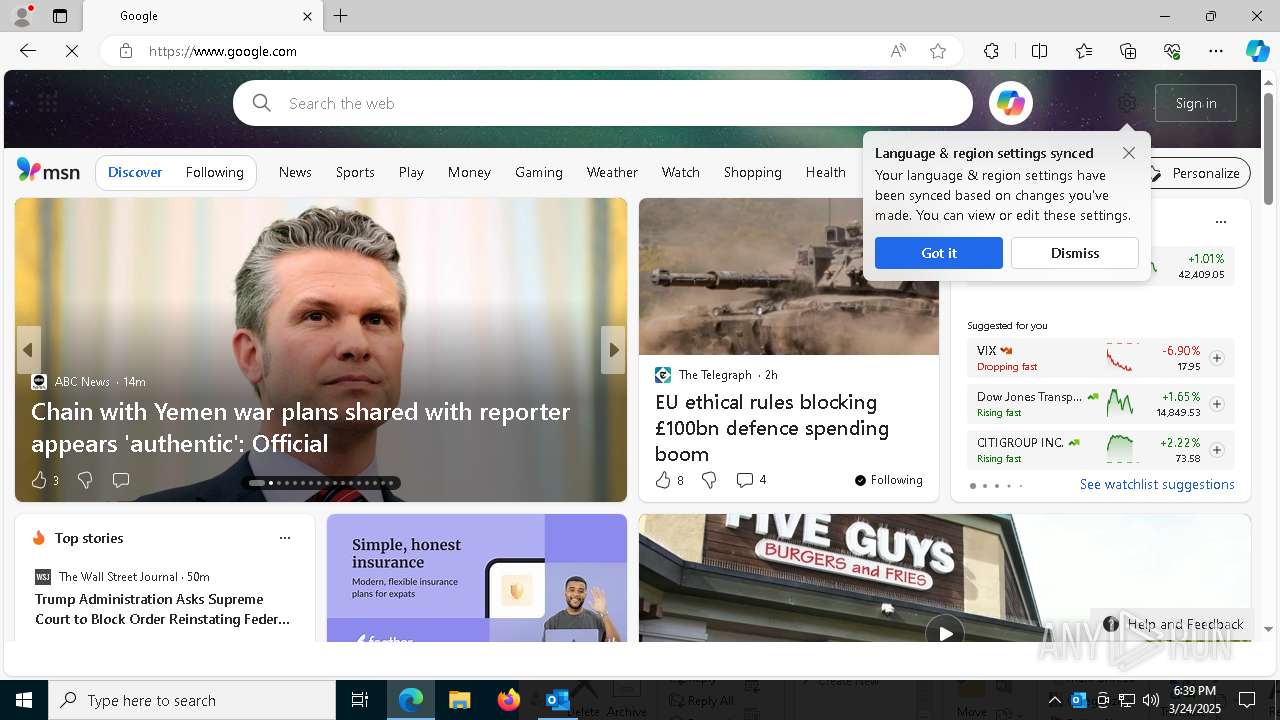This screenshot has height=720, width=1280.
Task: Open the Money category
Action: pyautogui.click(x=469, y=172)
